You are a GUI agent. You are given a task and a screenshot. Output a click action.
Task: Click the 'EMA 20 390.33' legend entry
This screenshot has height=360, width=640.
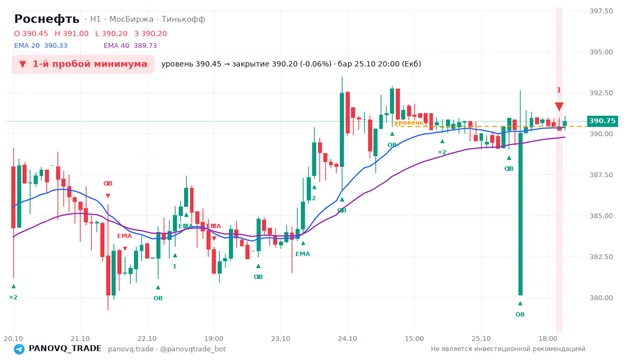click(41, 46)
